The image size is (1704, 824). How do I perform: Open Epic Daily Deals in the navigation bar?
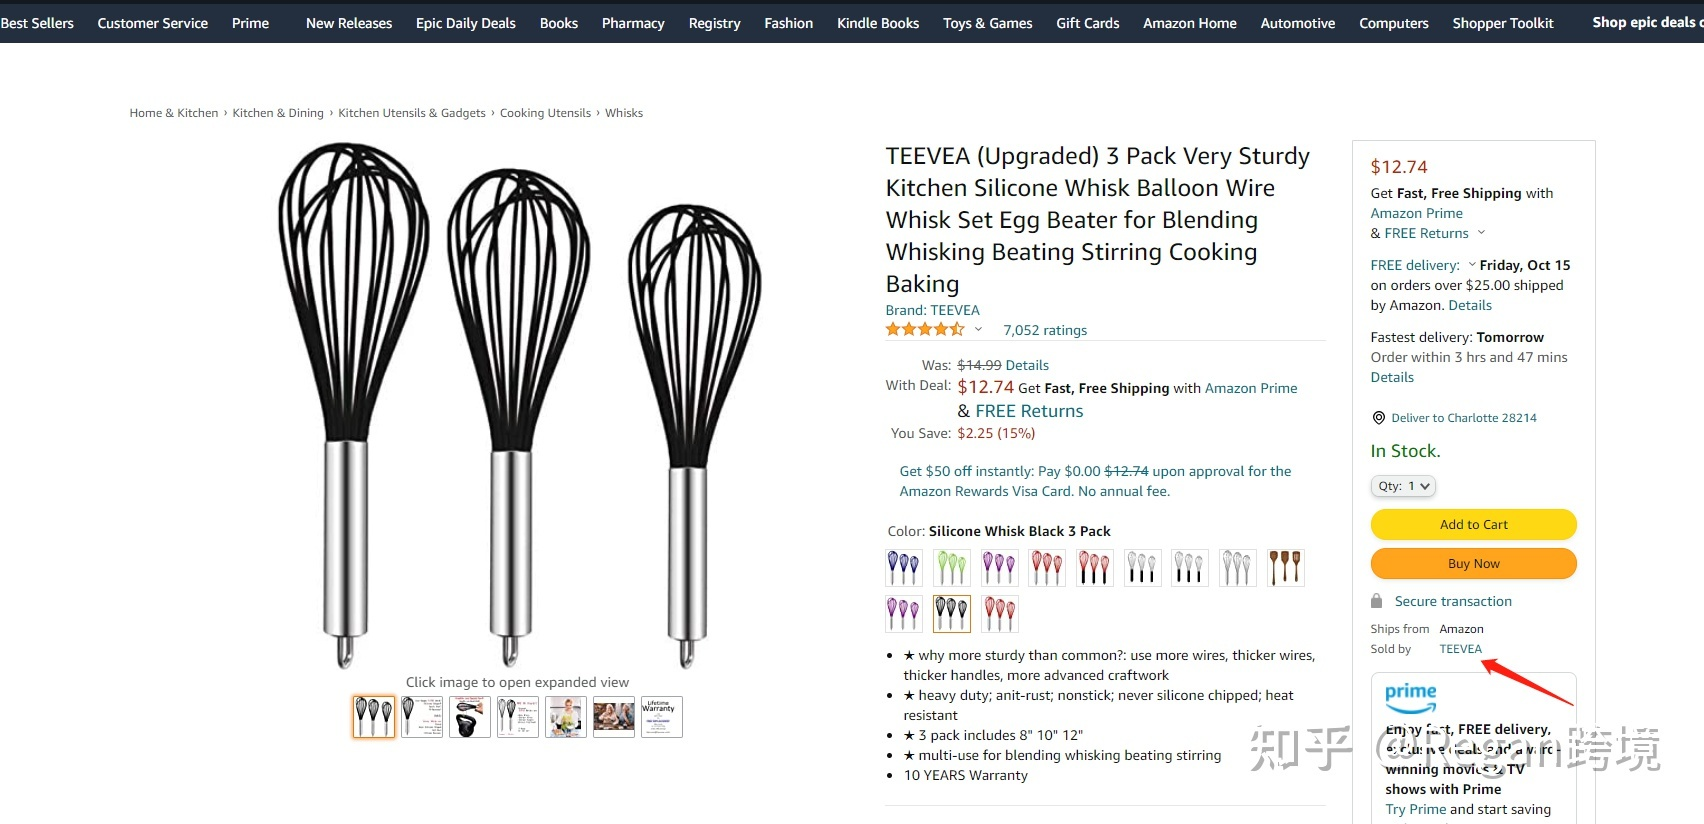point(465,23)
